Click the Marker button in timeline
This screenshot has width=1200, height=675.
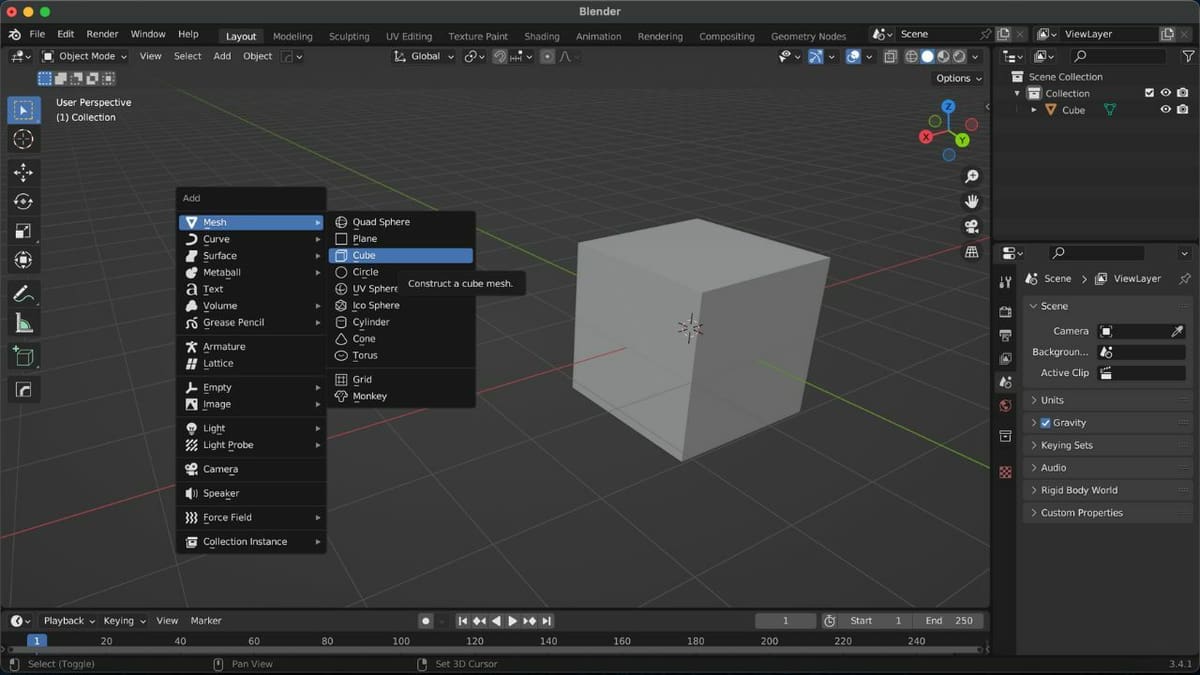(x=206, y=621)
